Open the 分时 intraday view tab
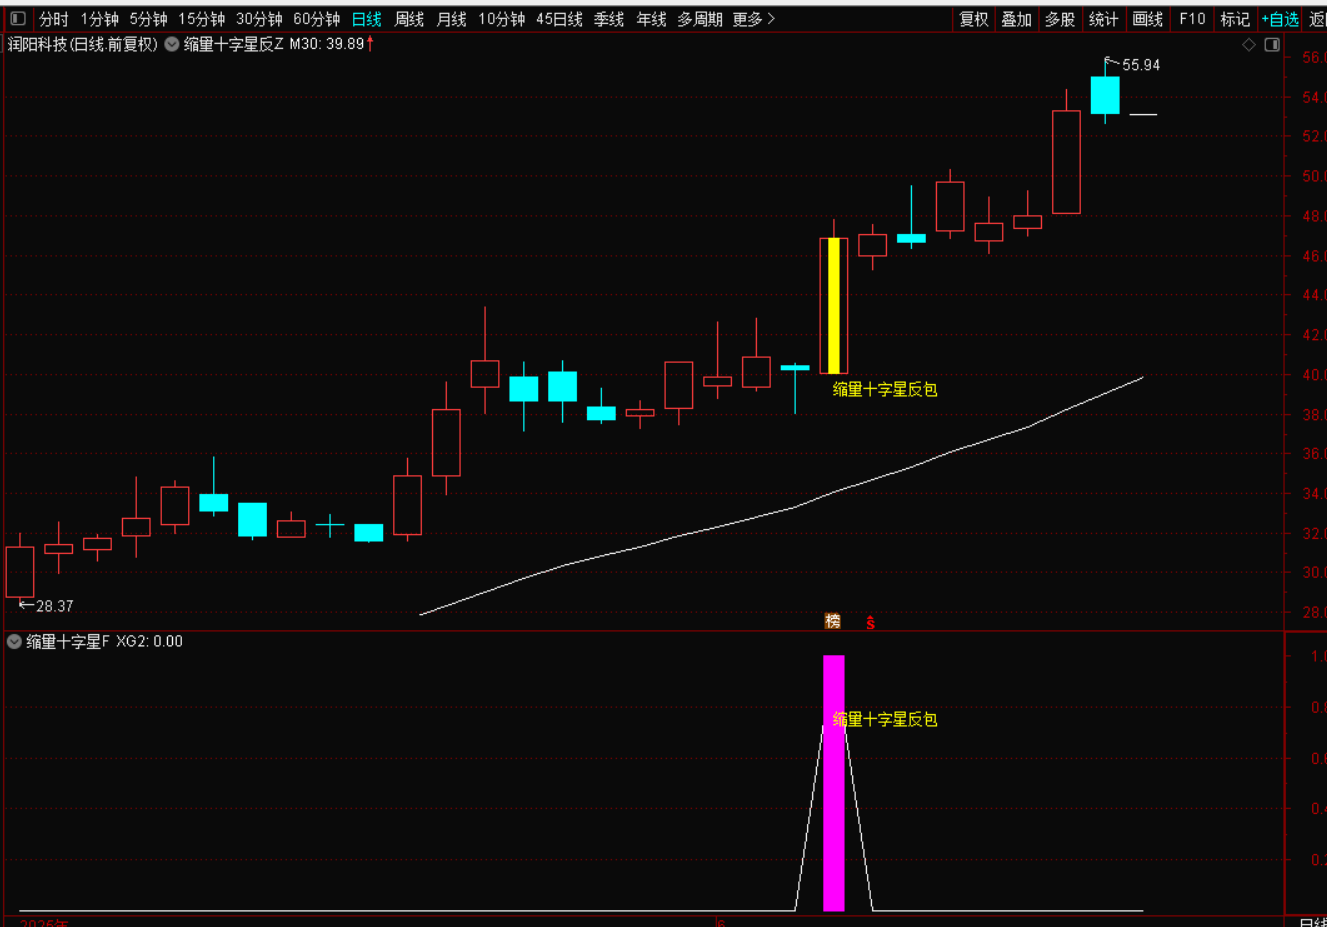The height and width of the screenshot is (927, 1327). click(54, 19)
